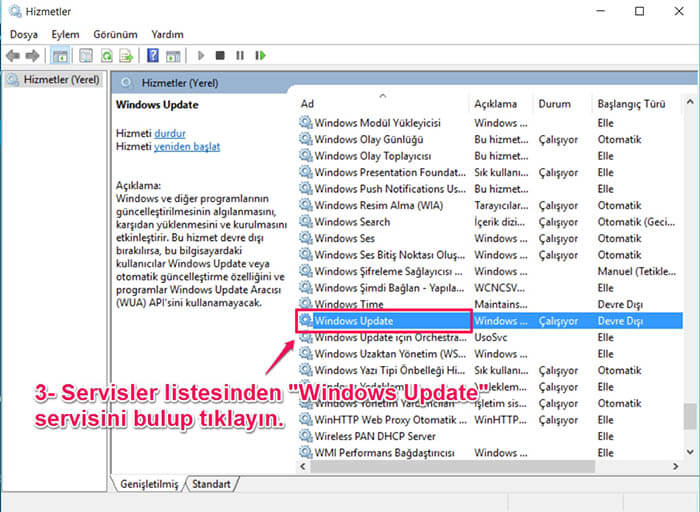
Task: Click the 'durdur' link to stop service
Action: tap(170, 134)
